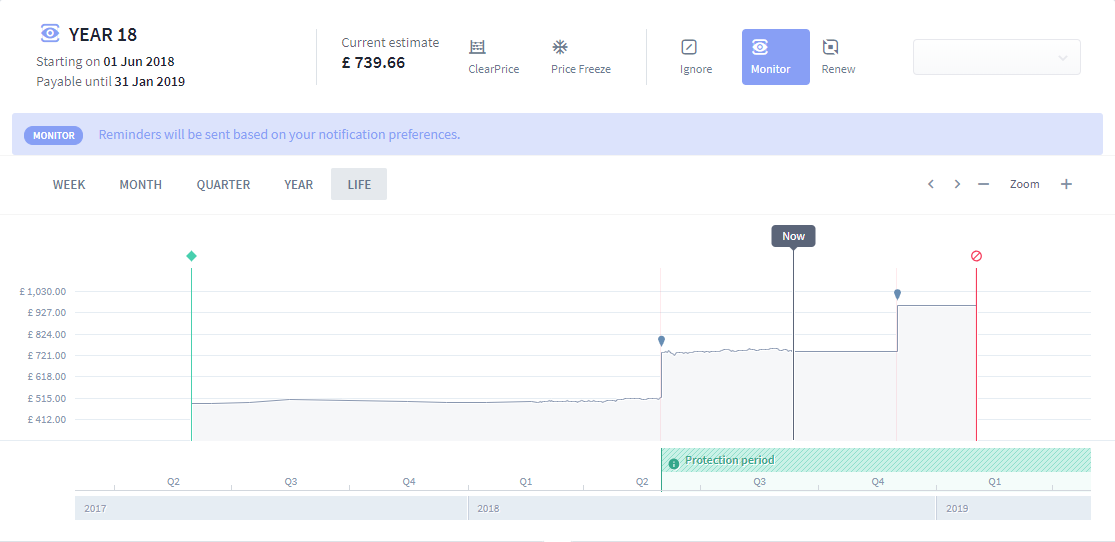1115x542 pixels.
Task: Open the ClearPrice calculator icon
Action: (477, 47)
